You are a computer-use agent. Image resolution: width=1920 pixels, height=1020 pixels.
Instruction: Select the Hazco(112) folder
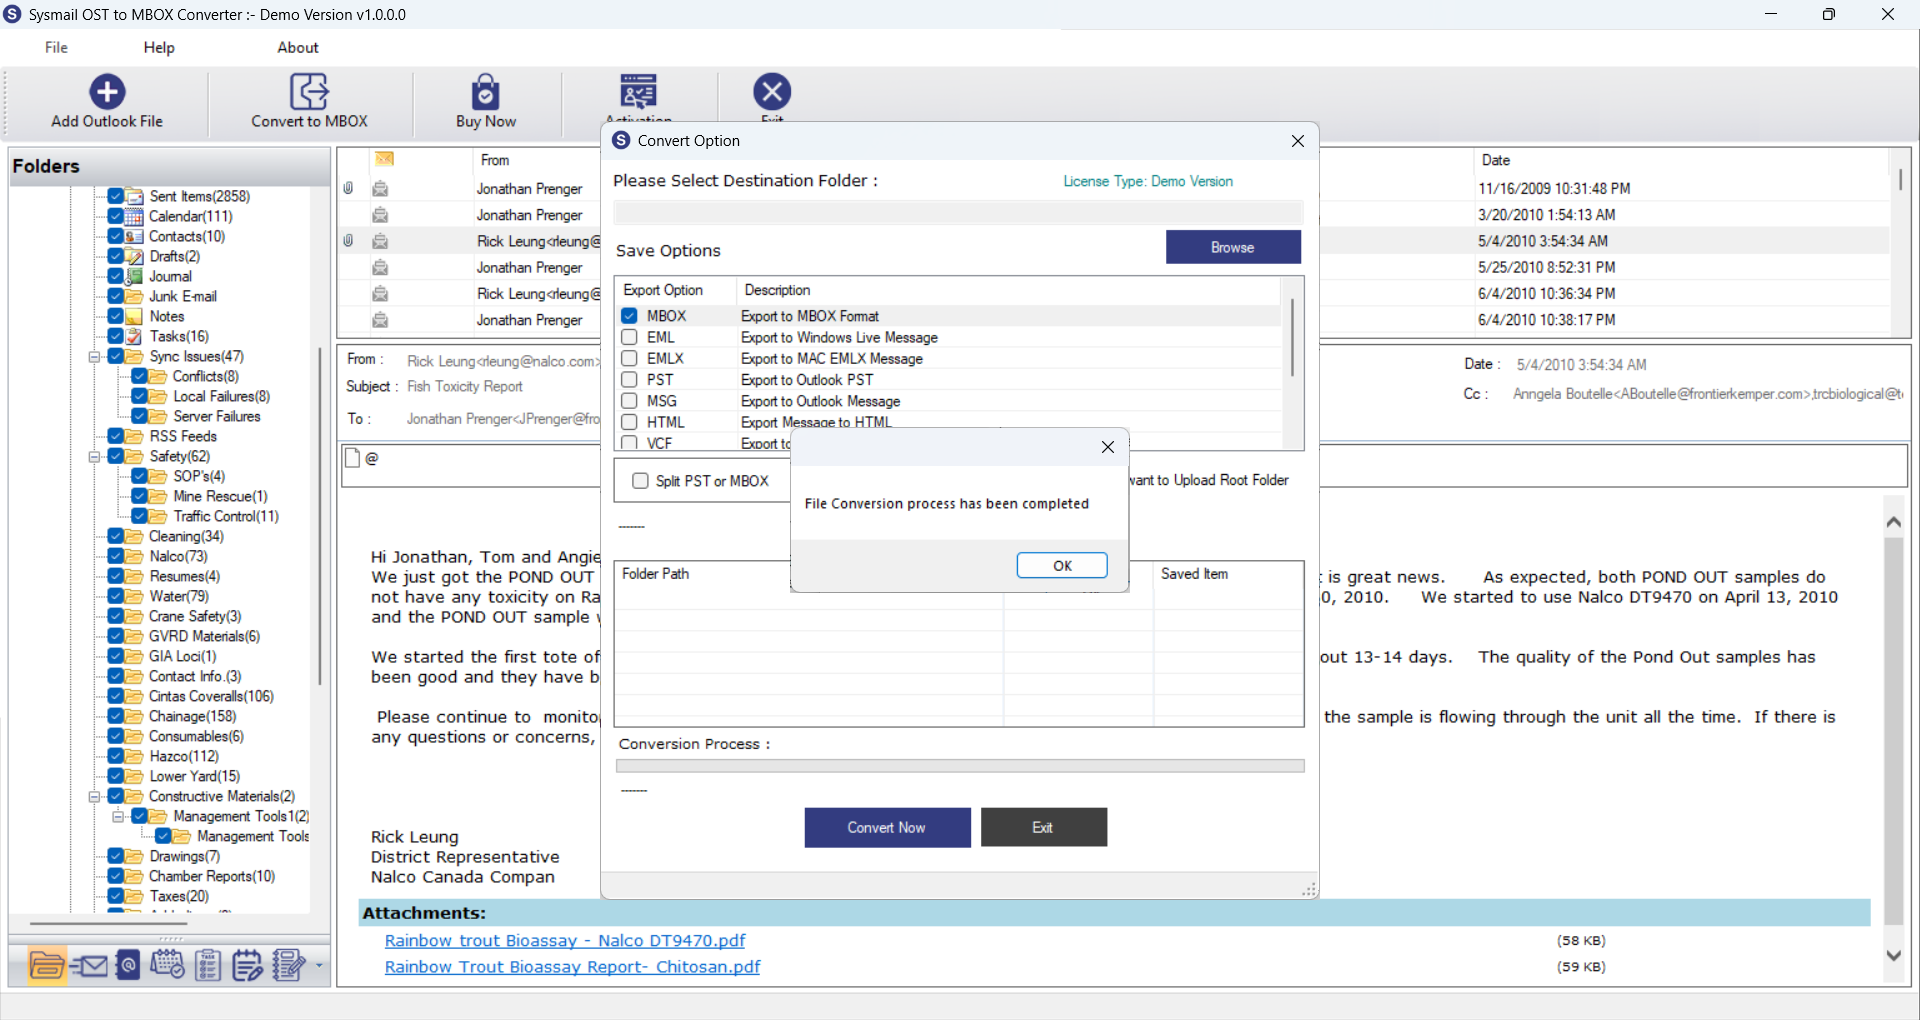point(184,756)
